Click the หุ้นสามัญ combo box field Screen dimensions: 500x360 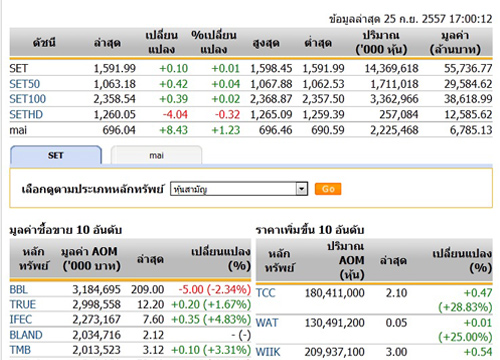(x=239, y=189)
